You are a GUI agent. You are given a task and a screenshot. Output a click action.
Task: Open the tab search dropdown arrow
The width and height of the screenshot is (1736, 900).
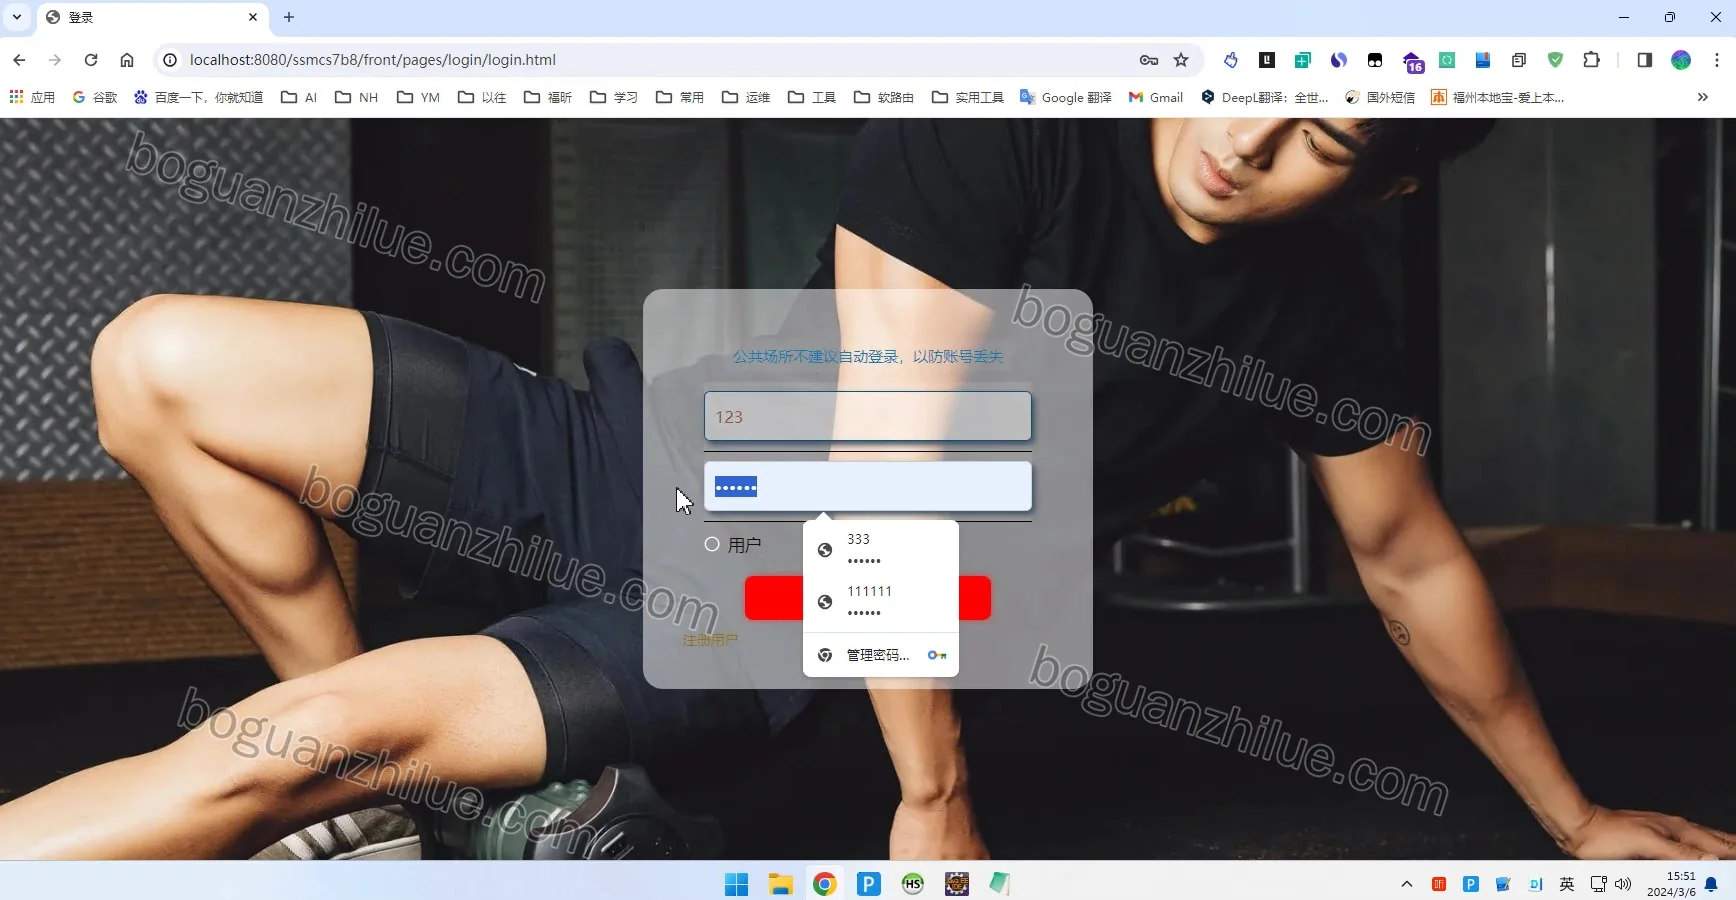pyautogui.click(x=17, y=17)
